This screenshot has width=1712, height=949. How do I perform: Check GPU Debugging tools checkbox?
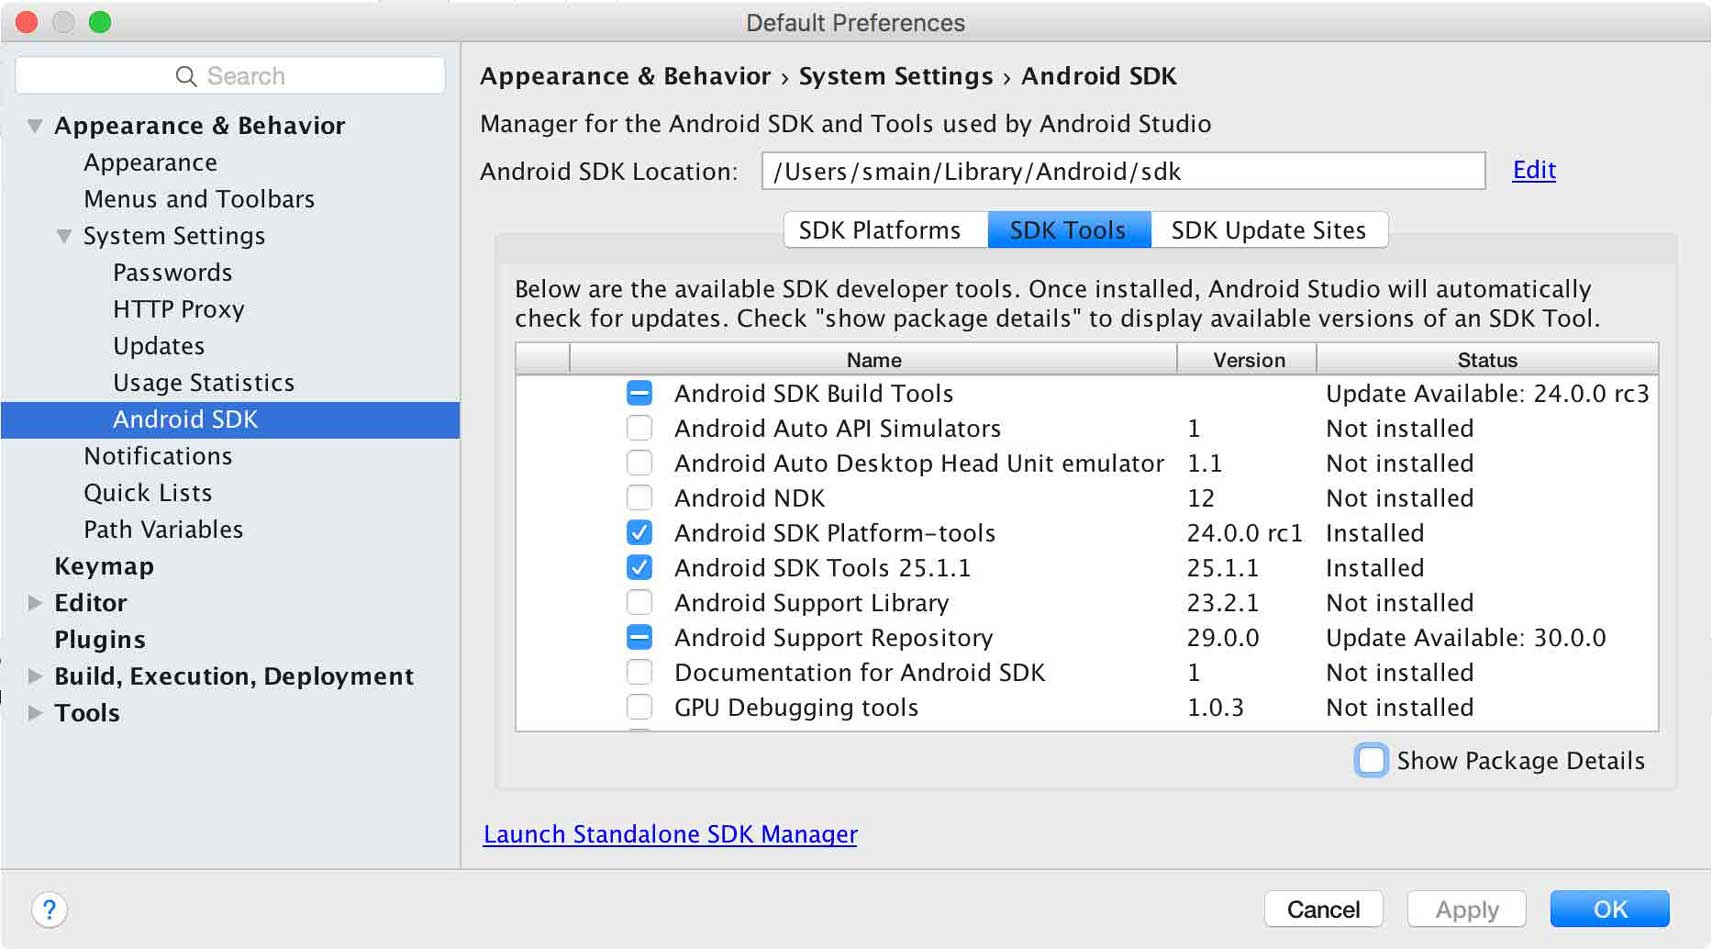639,707
